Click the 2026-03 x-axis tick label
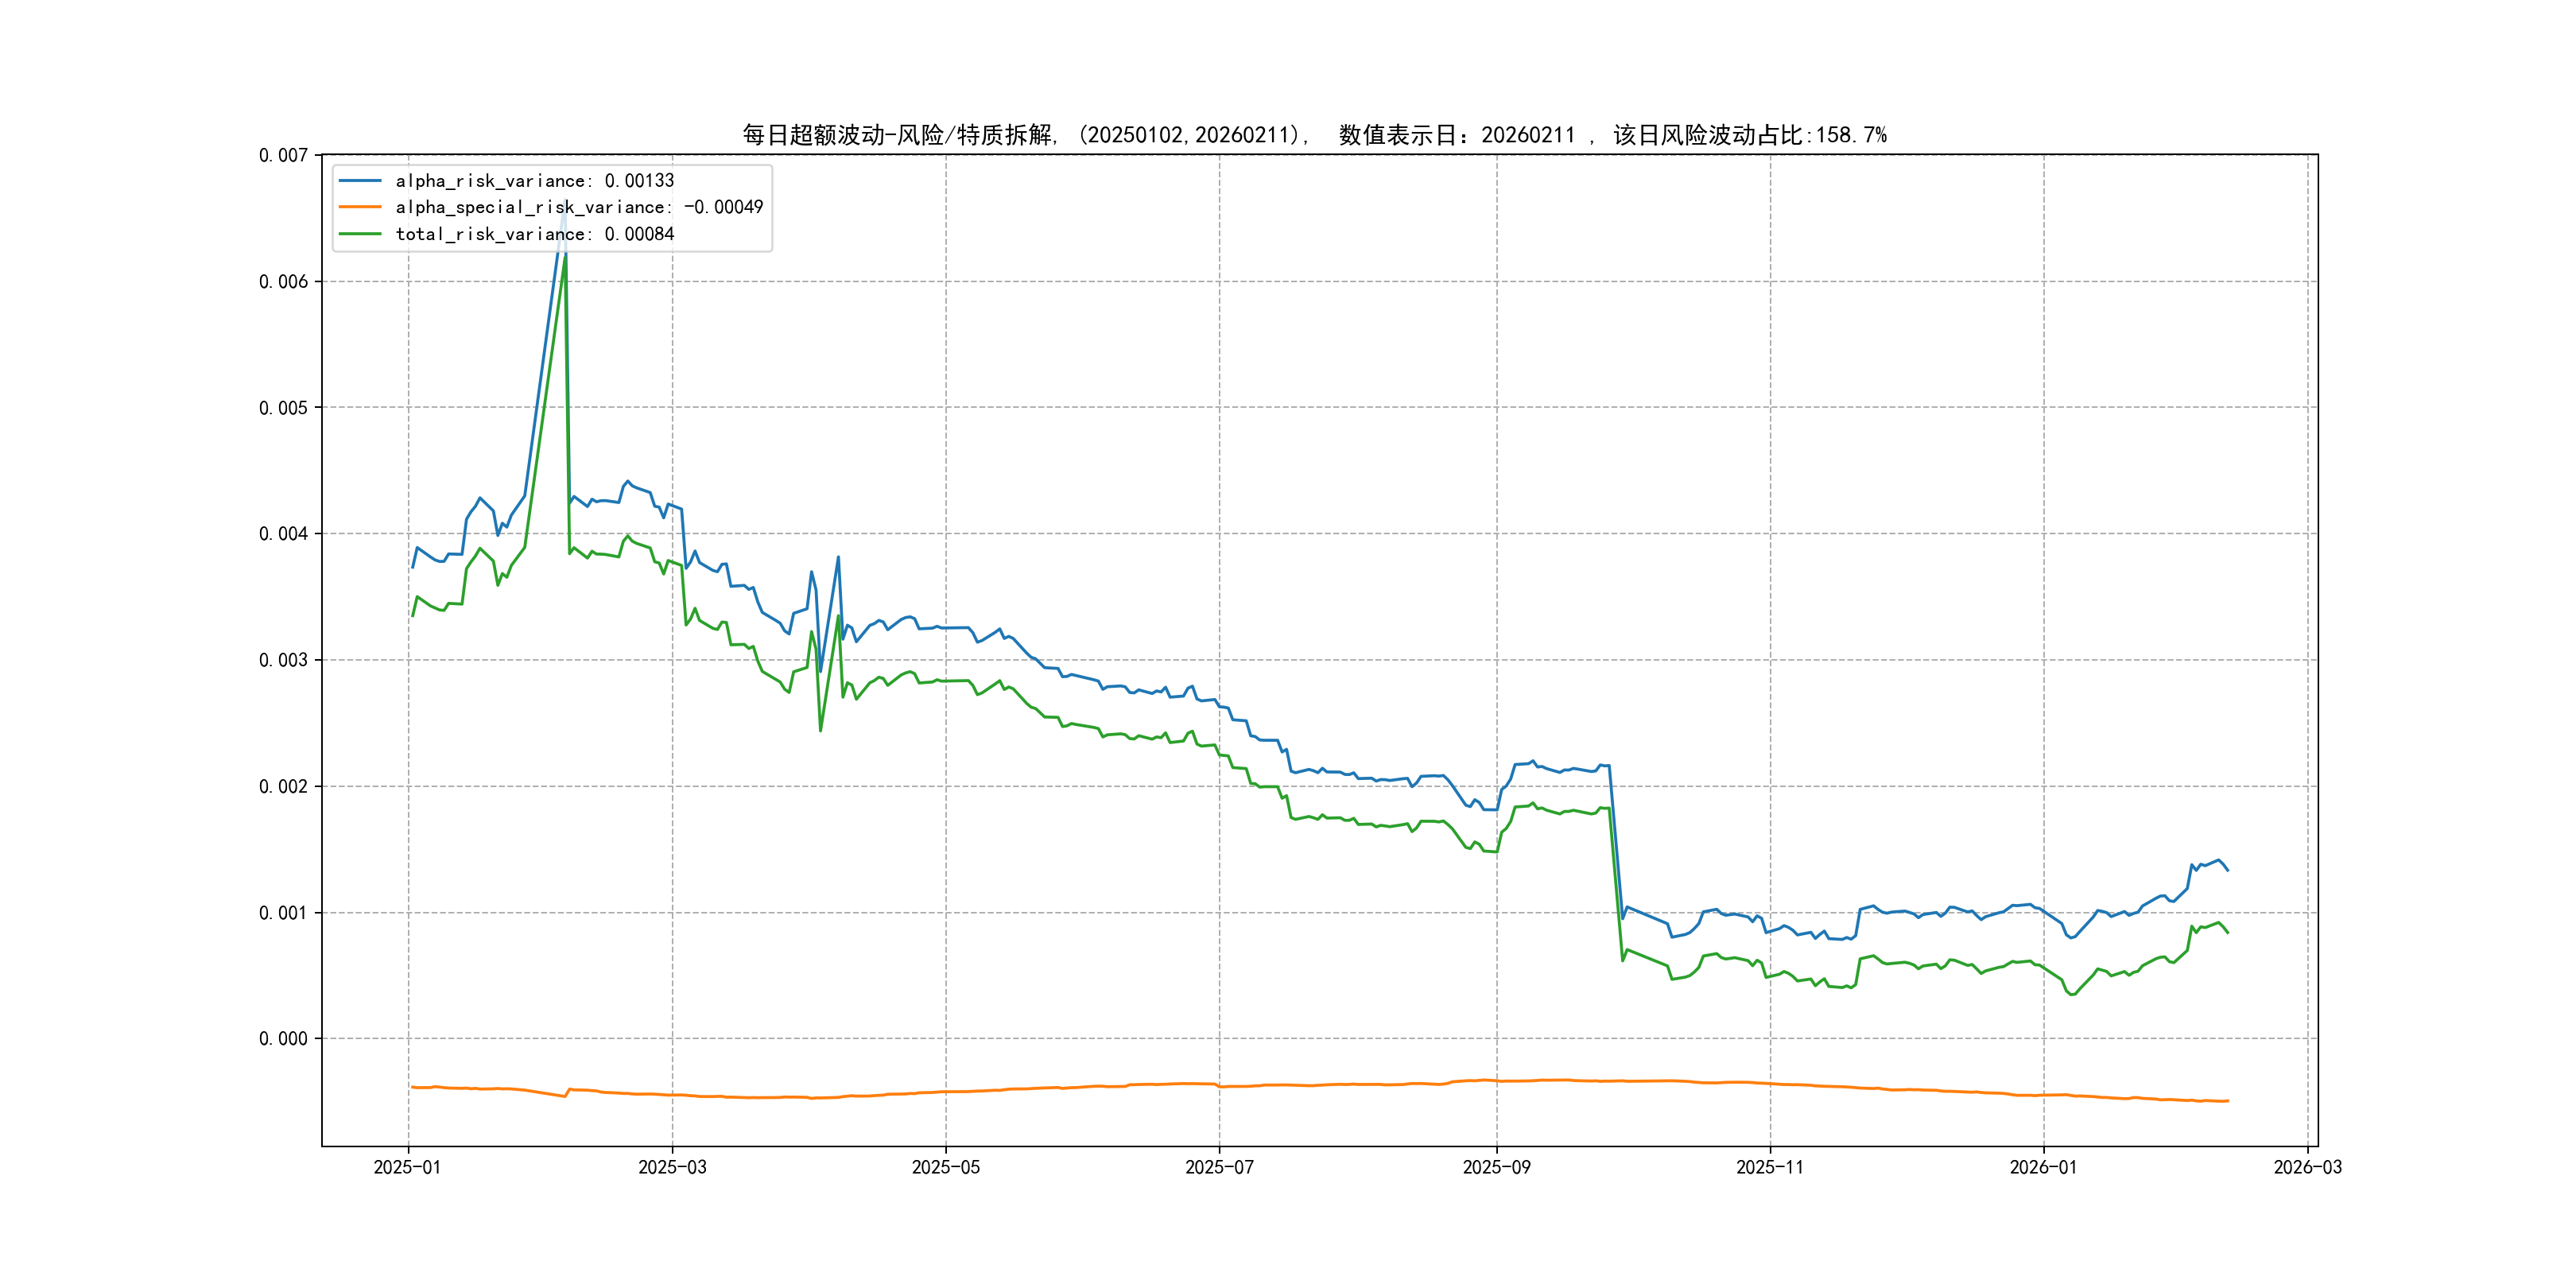 2307,1167
